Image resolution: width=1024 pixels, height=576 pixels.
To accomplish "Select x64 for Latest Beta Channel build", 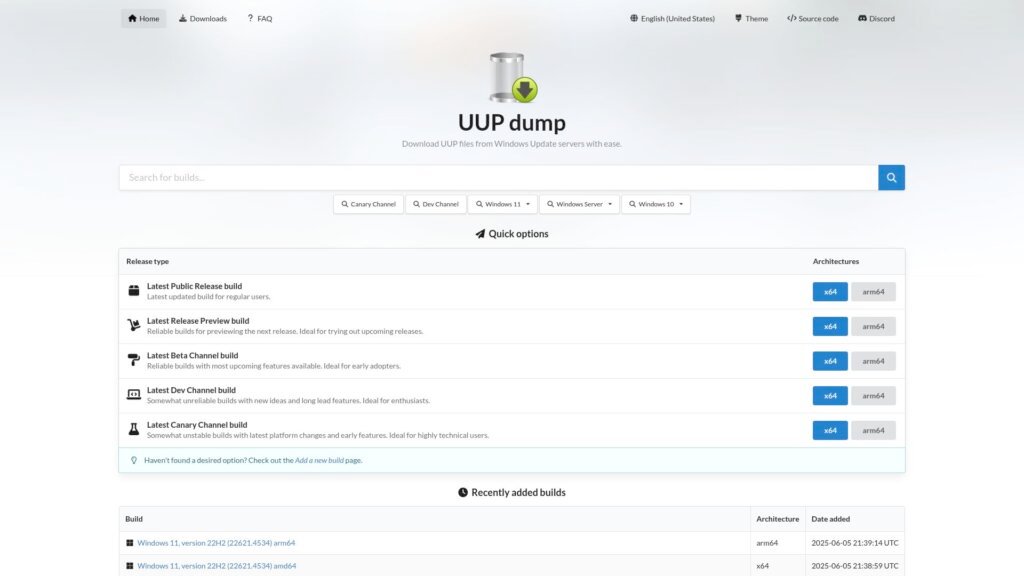I will 830,361.
